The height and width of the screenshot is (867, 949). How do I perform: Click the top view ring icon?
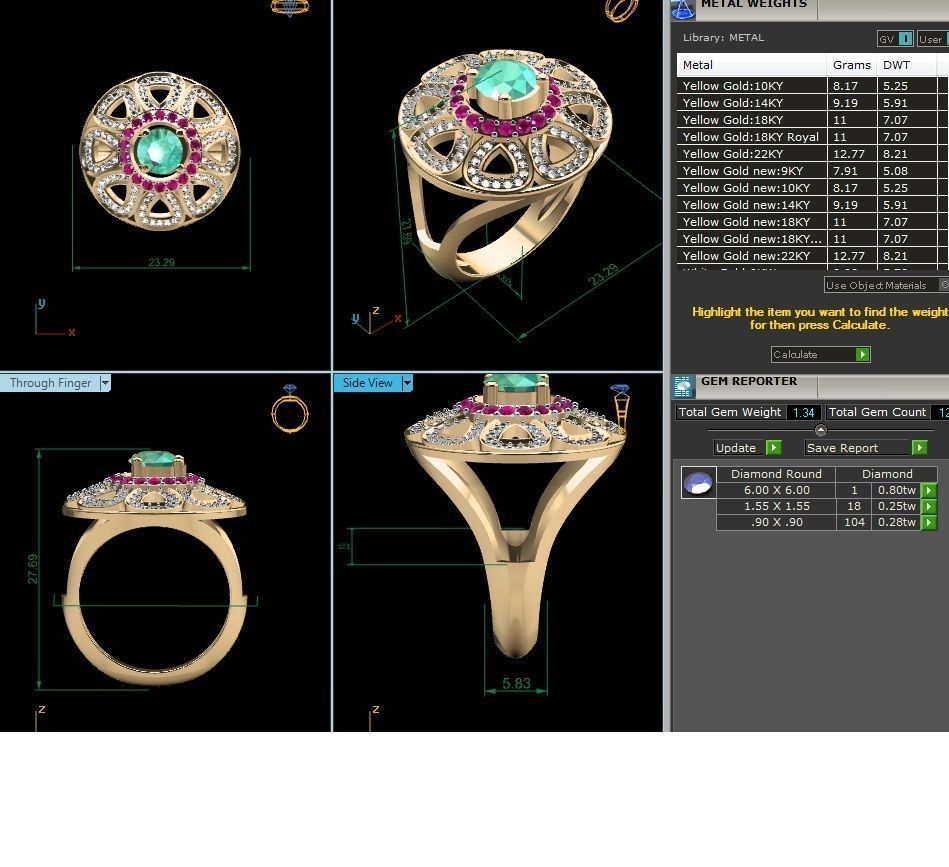[290, 8]
